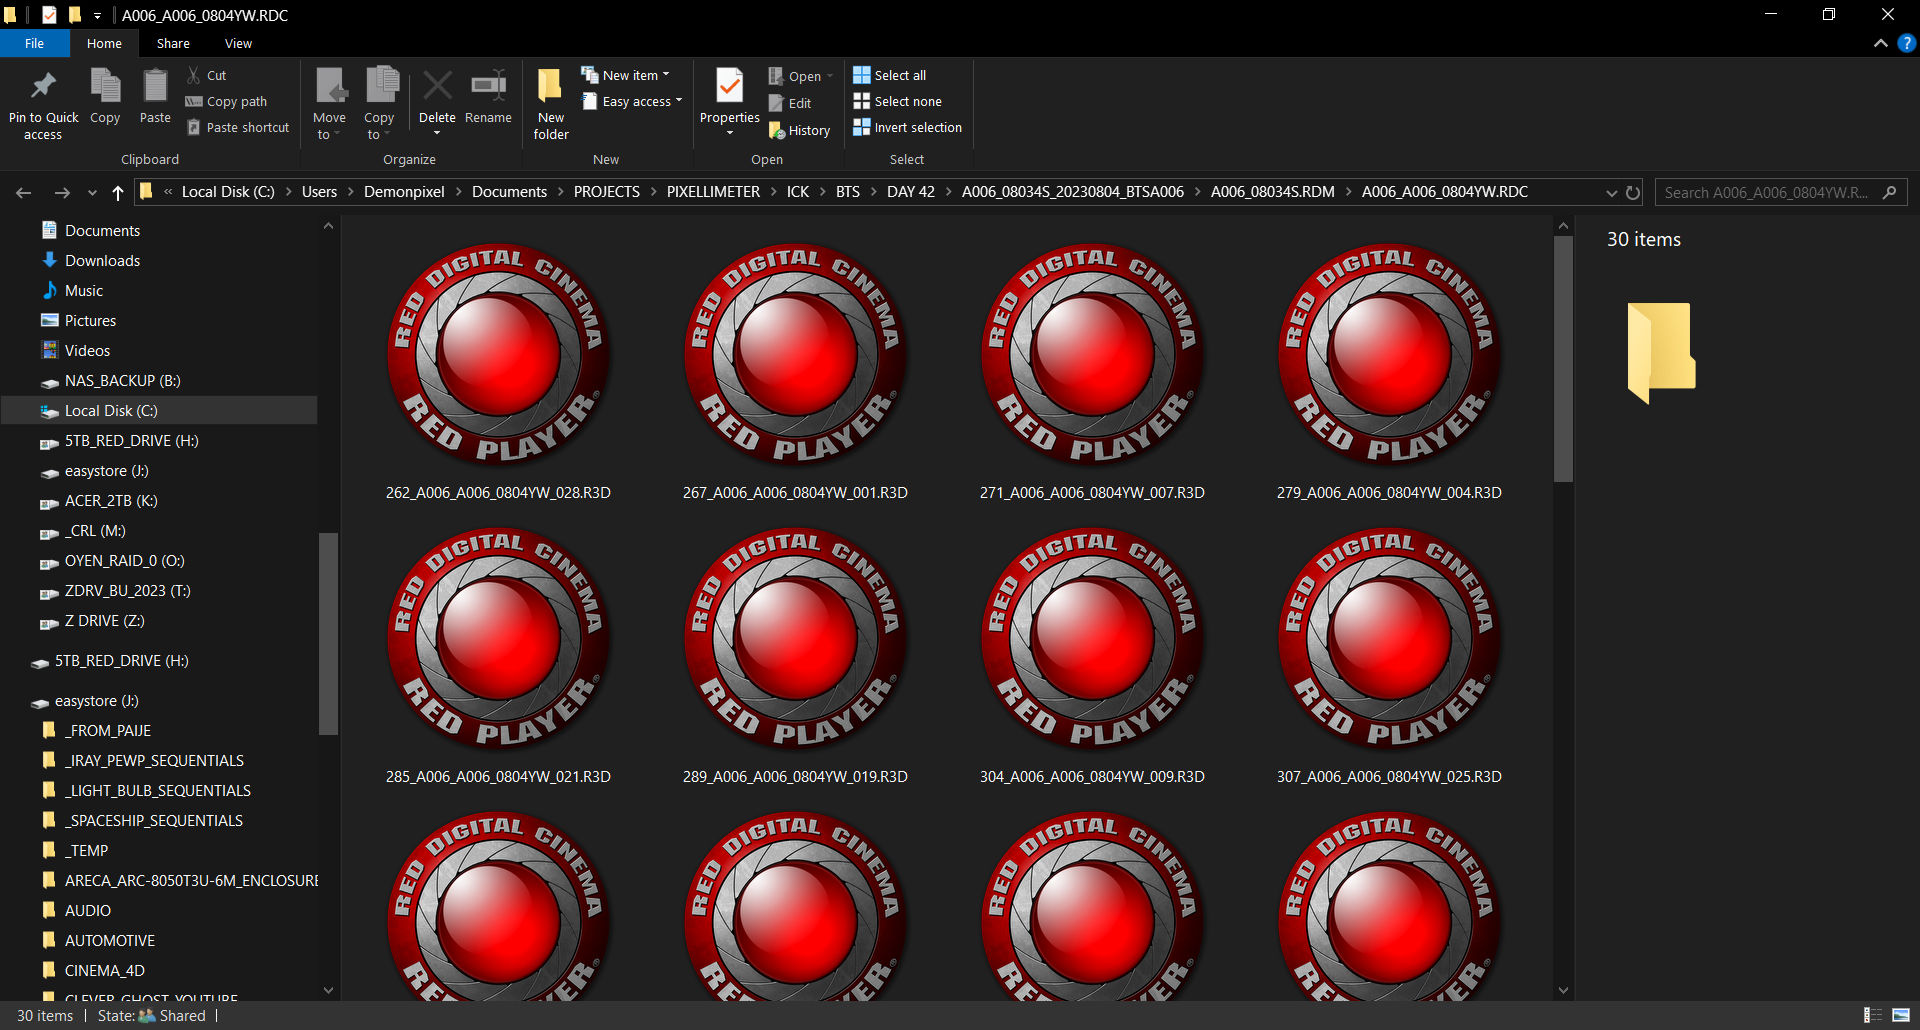Click the Cut scissors command
The width and height of the screenshot is (1920, 1030).
click(207, 75)
